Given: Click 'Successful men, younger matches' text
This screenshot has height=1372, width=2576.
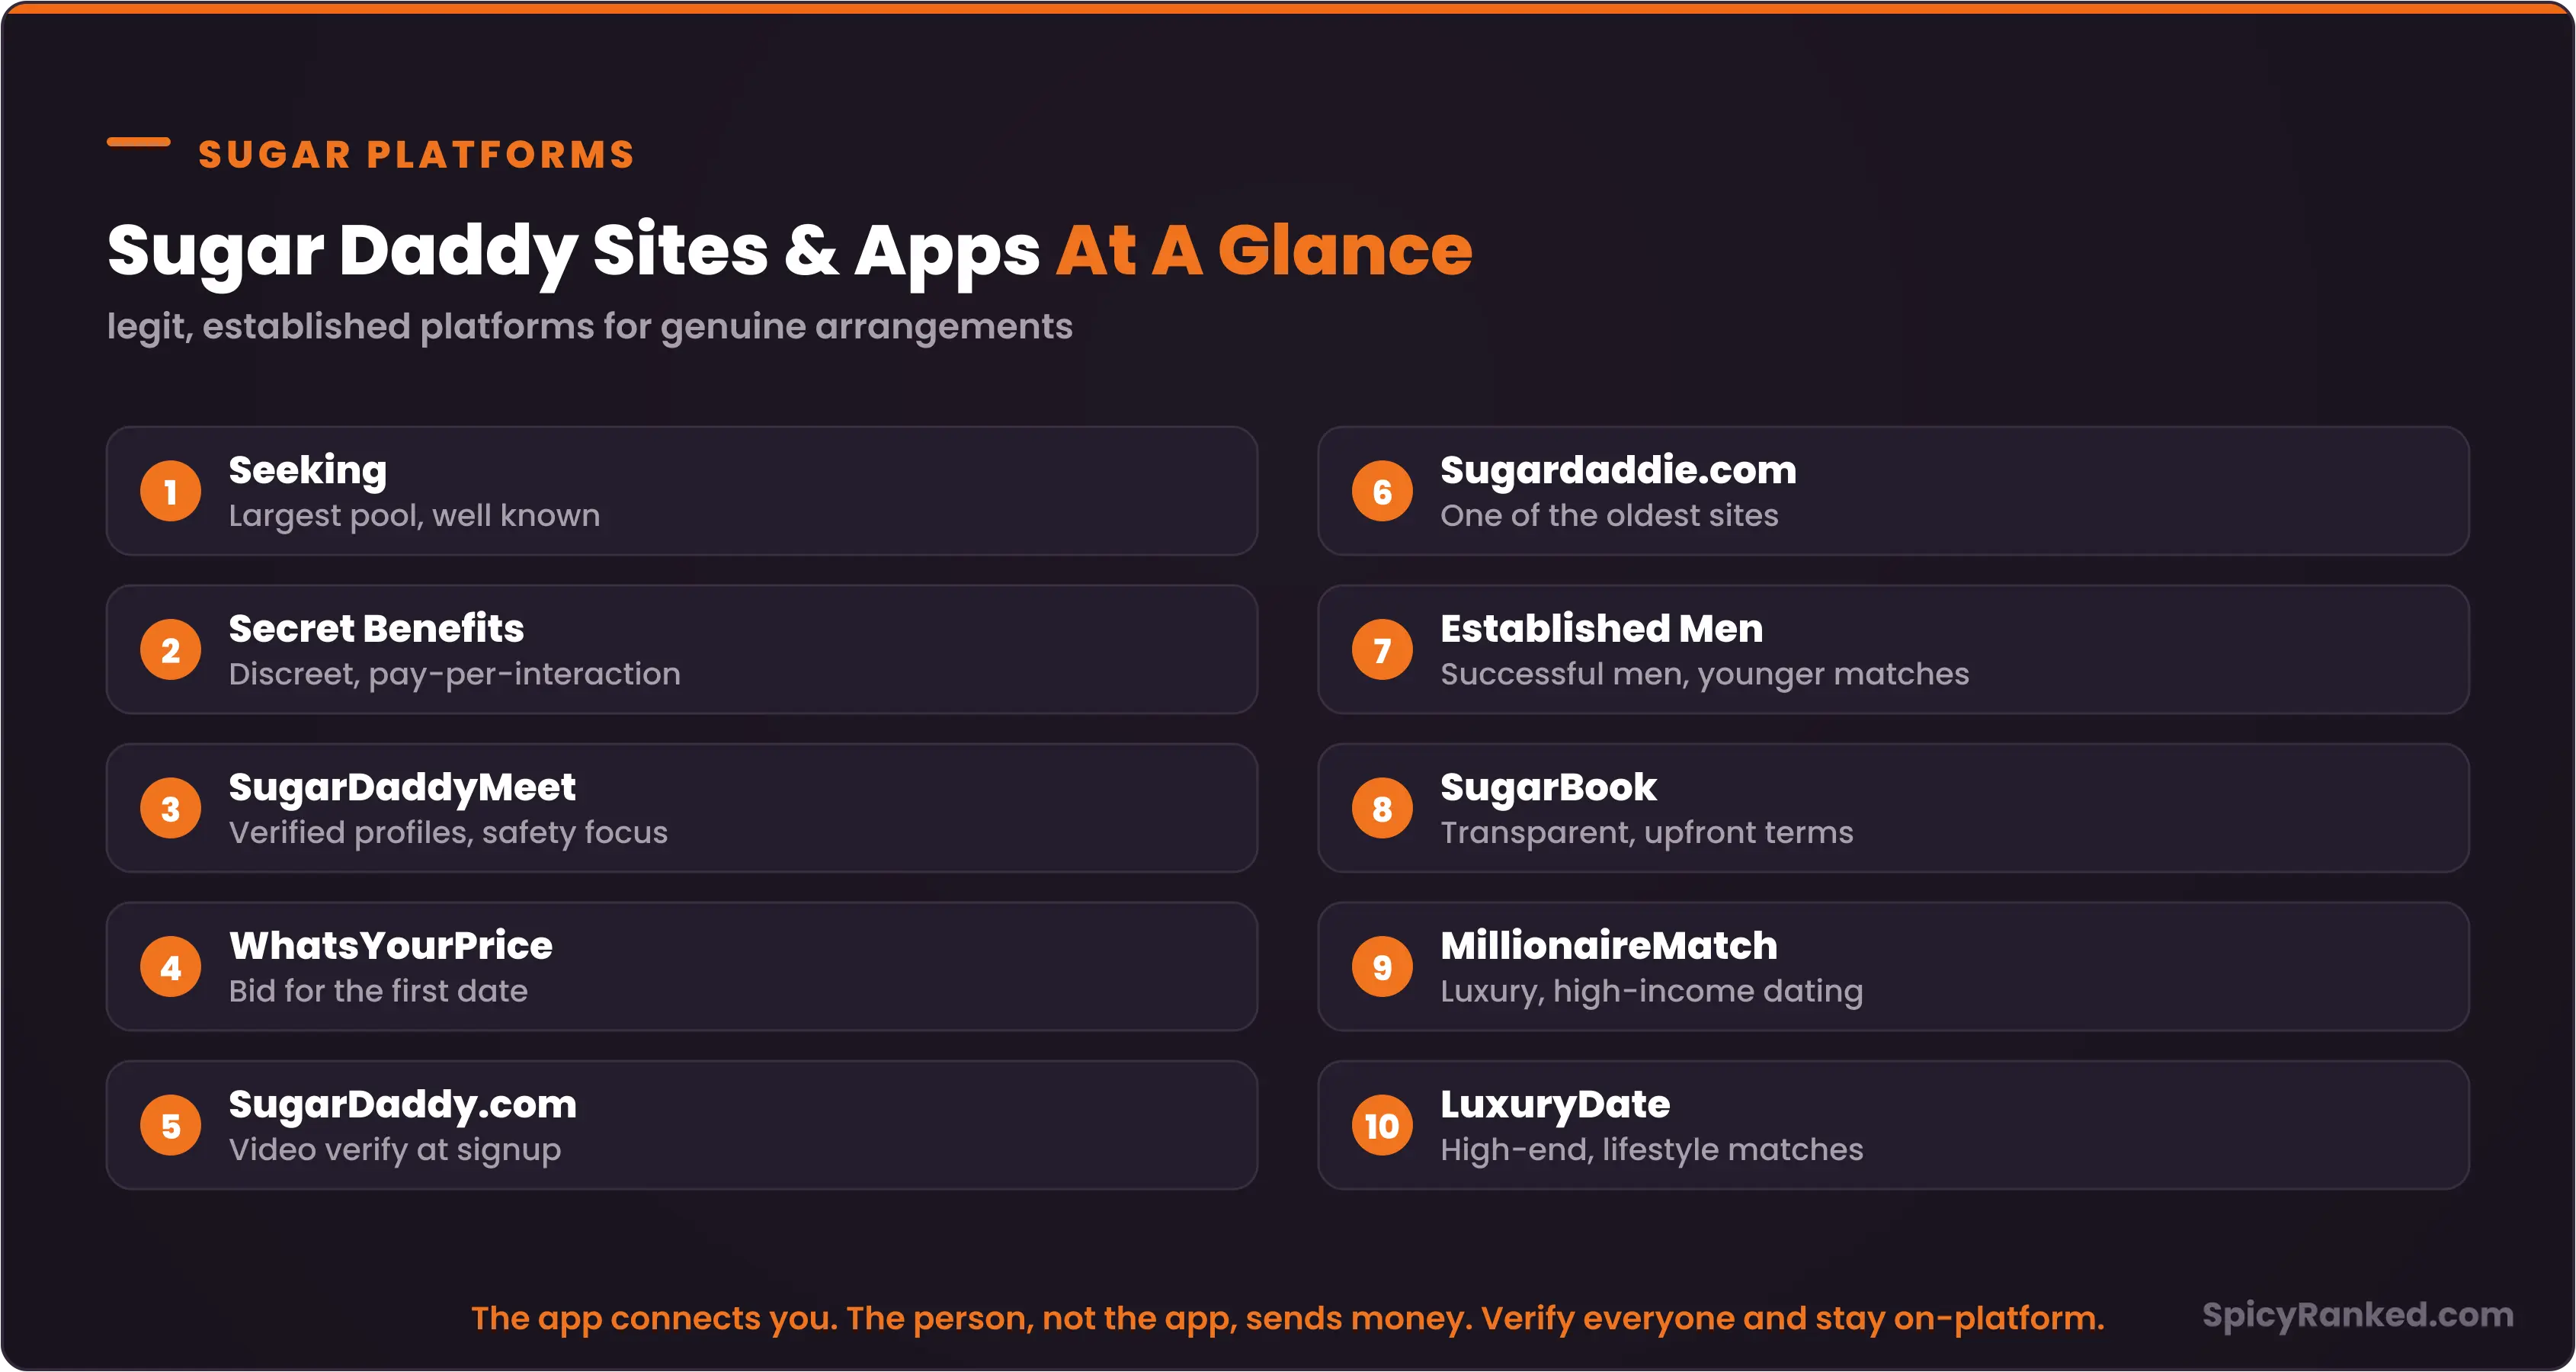Looking at the screenshot, I should [1705, 675].
